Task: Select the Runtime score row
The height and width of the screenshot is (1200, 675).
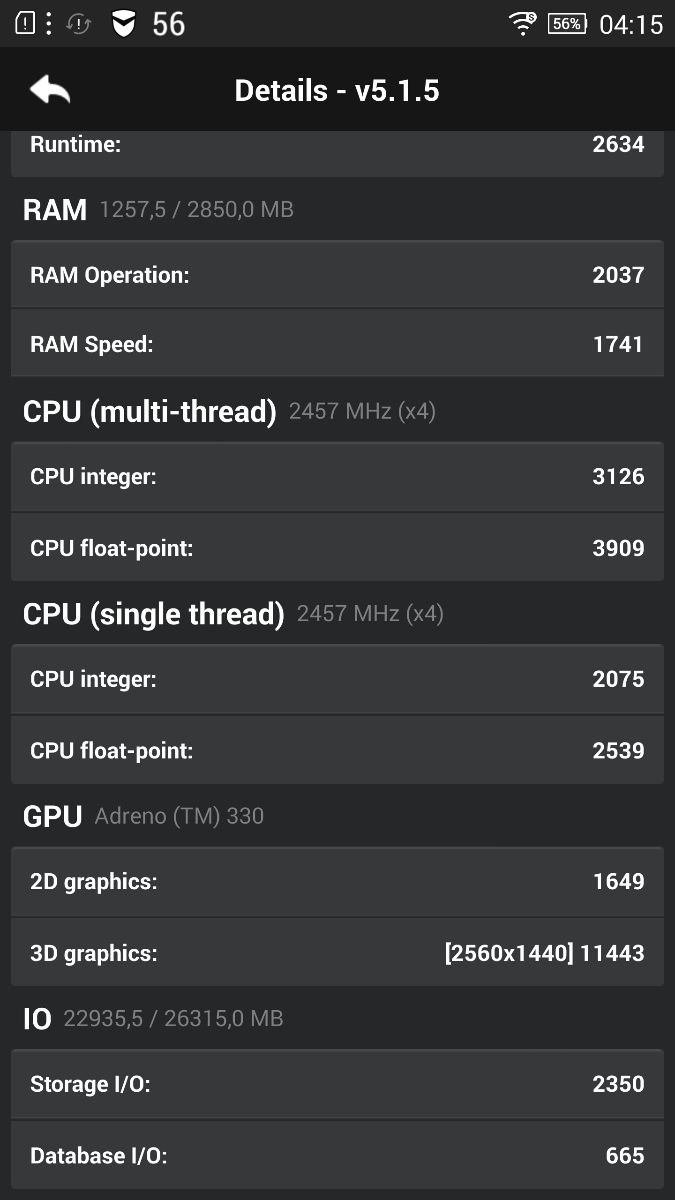Action: [x=337, y=146]
